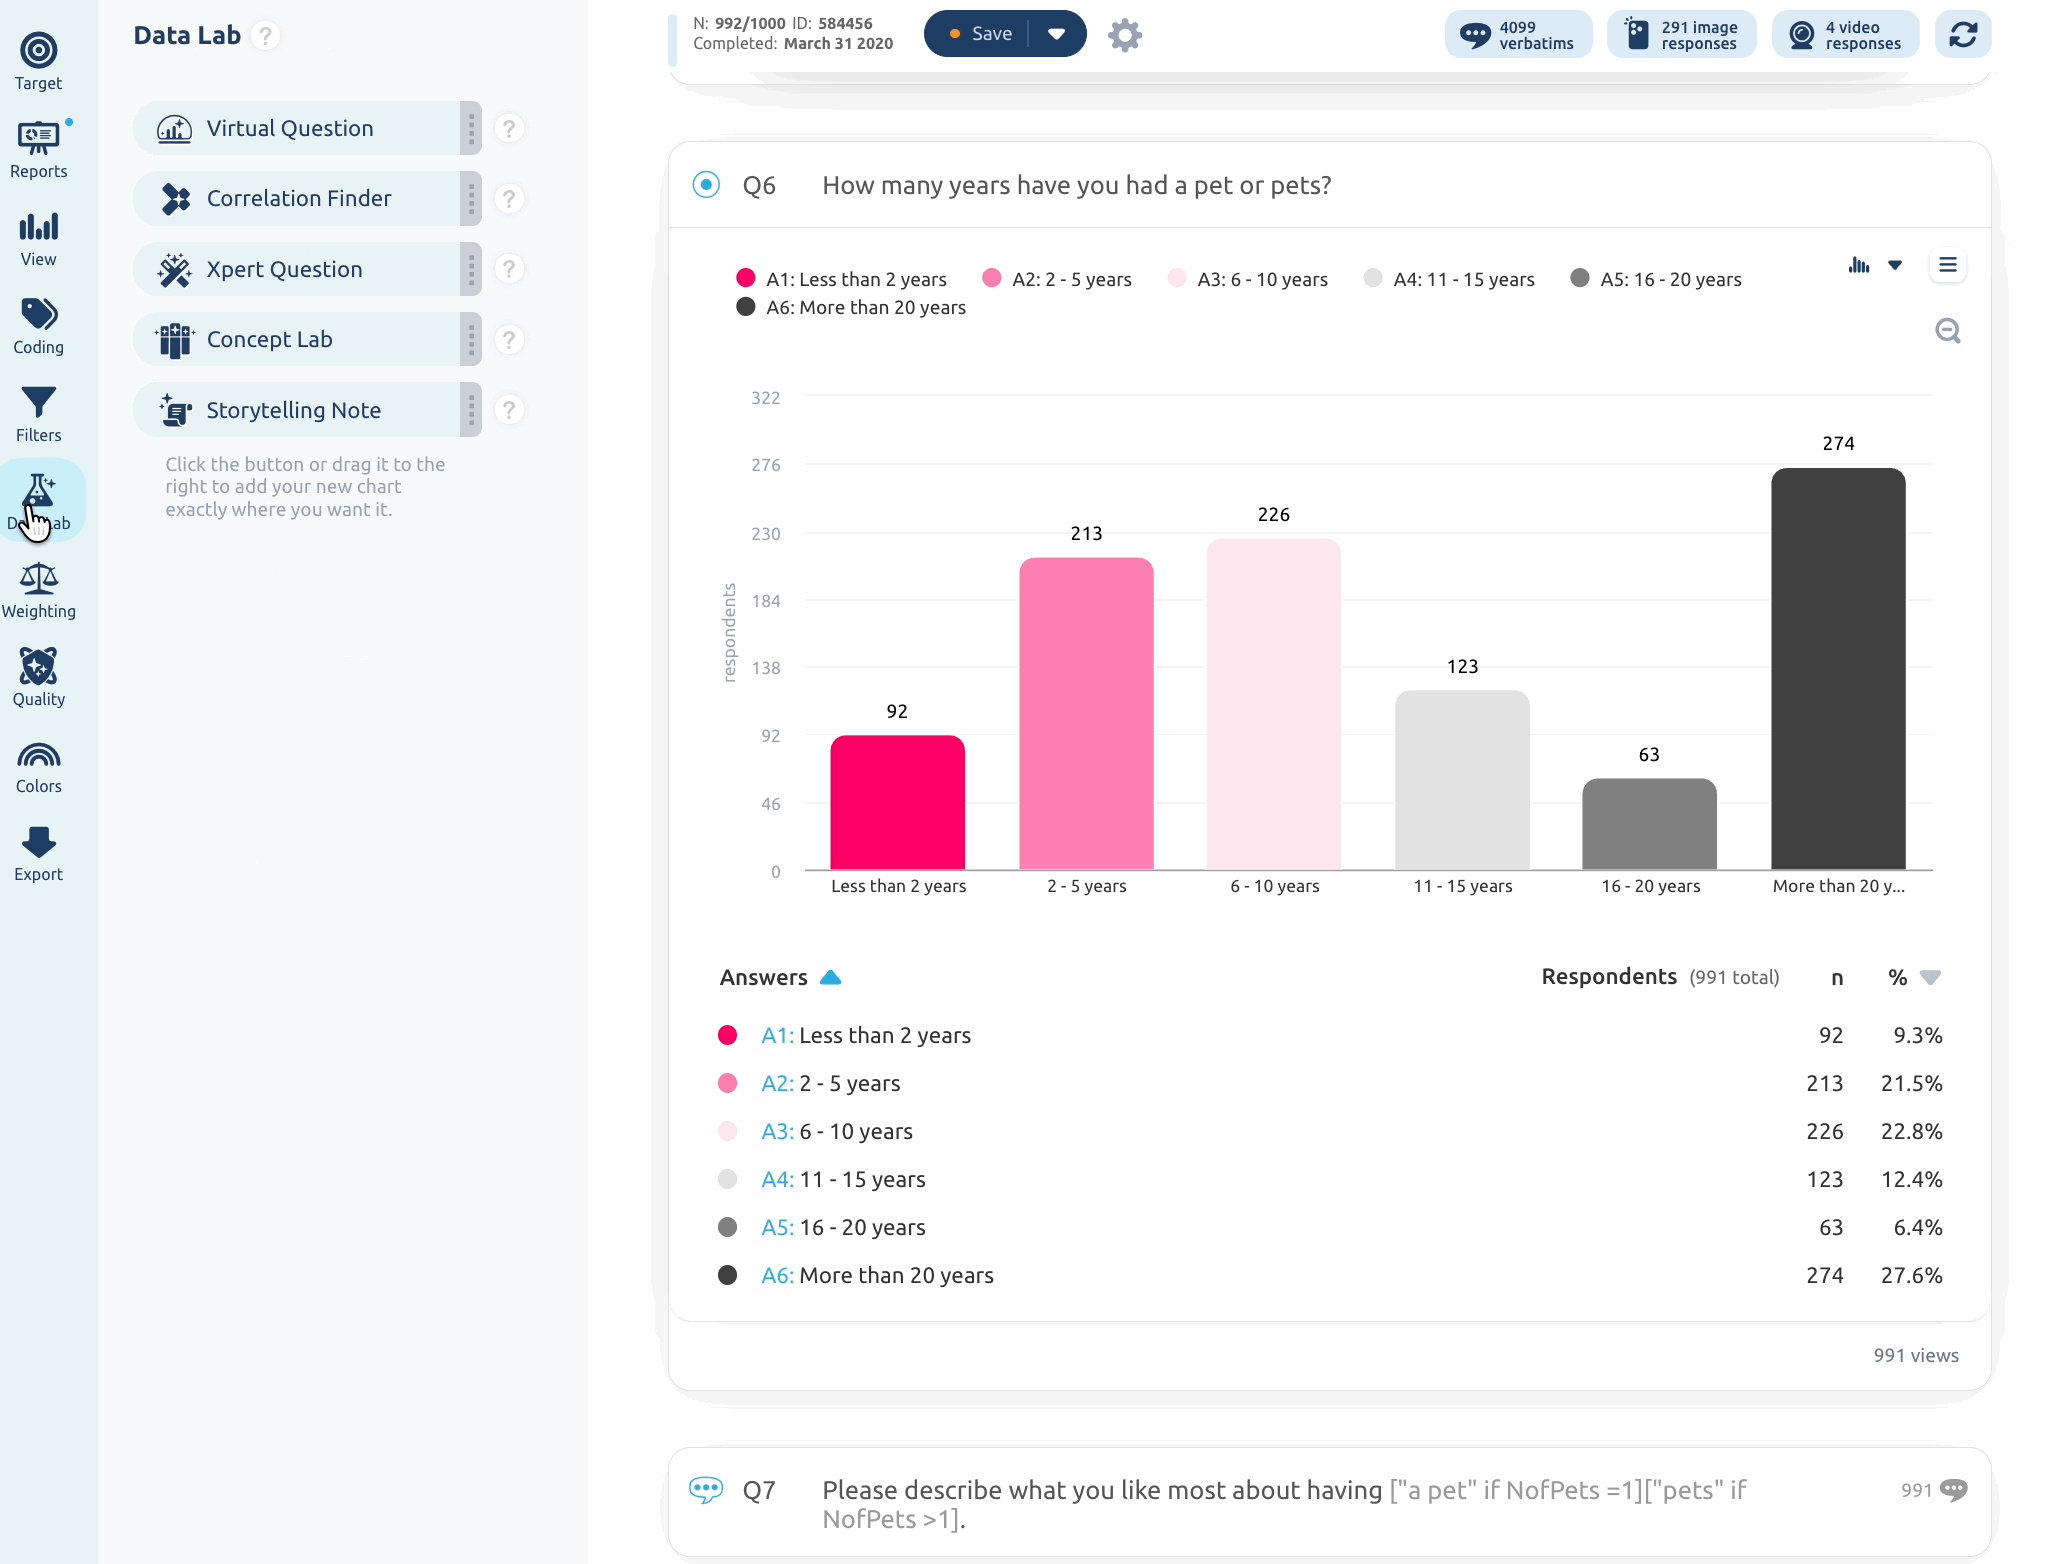The width and height of the screenshot is (2050, 1564).
Task: Add an Xpert Question
Action: (306, 269)
